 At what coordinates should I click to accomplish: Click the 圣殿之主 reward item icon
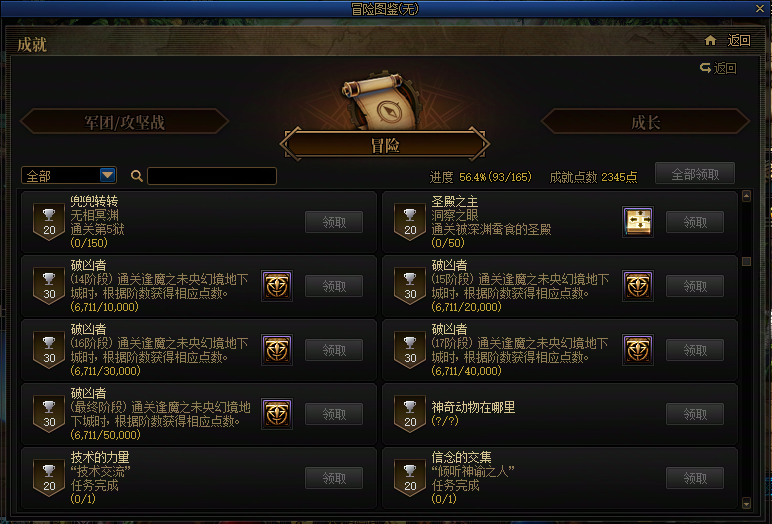pos(638,222)
